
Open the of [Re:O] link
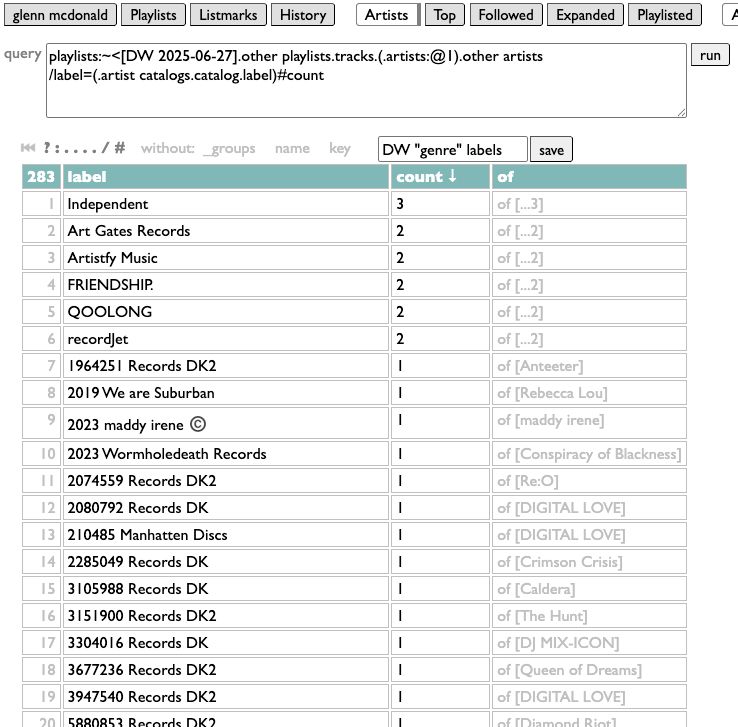tap(528, 481)
